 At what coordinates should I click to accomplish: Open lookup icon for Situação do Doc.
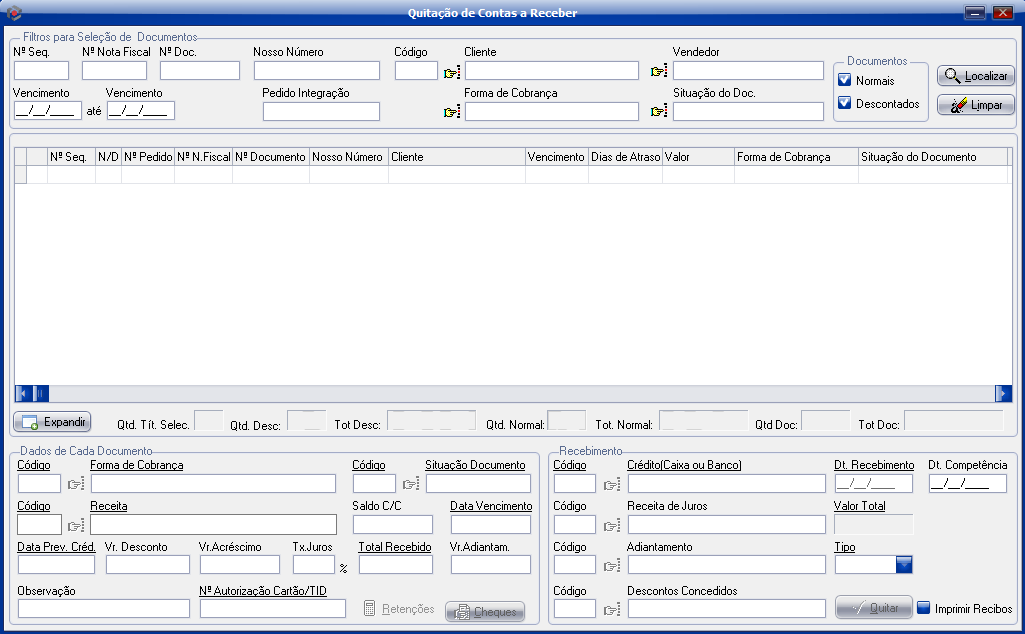pyautogui.click(x=659, y=112)
